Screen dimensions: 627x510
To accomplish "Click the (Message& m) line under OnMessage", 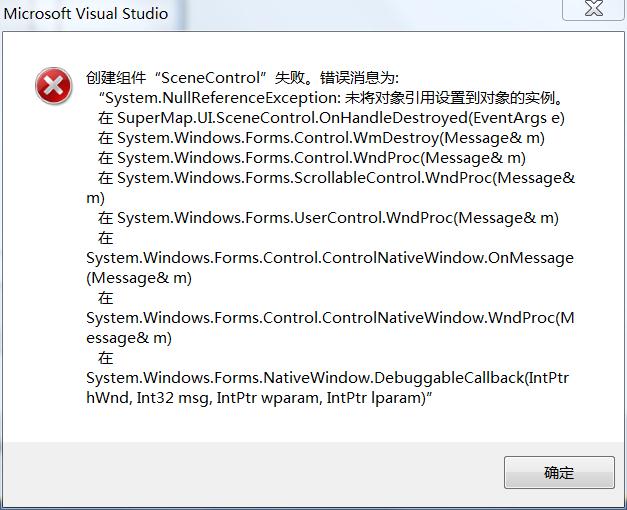I will pyautogui.click(x=139, y=278).
